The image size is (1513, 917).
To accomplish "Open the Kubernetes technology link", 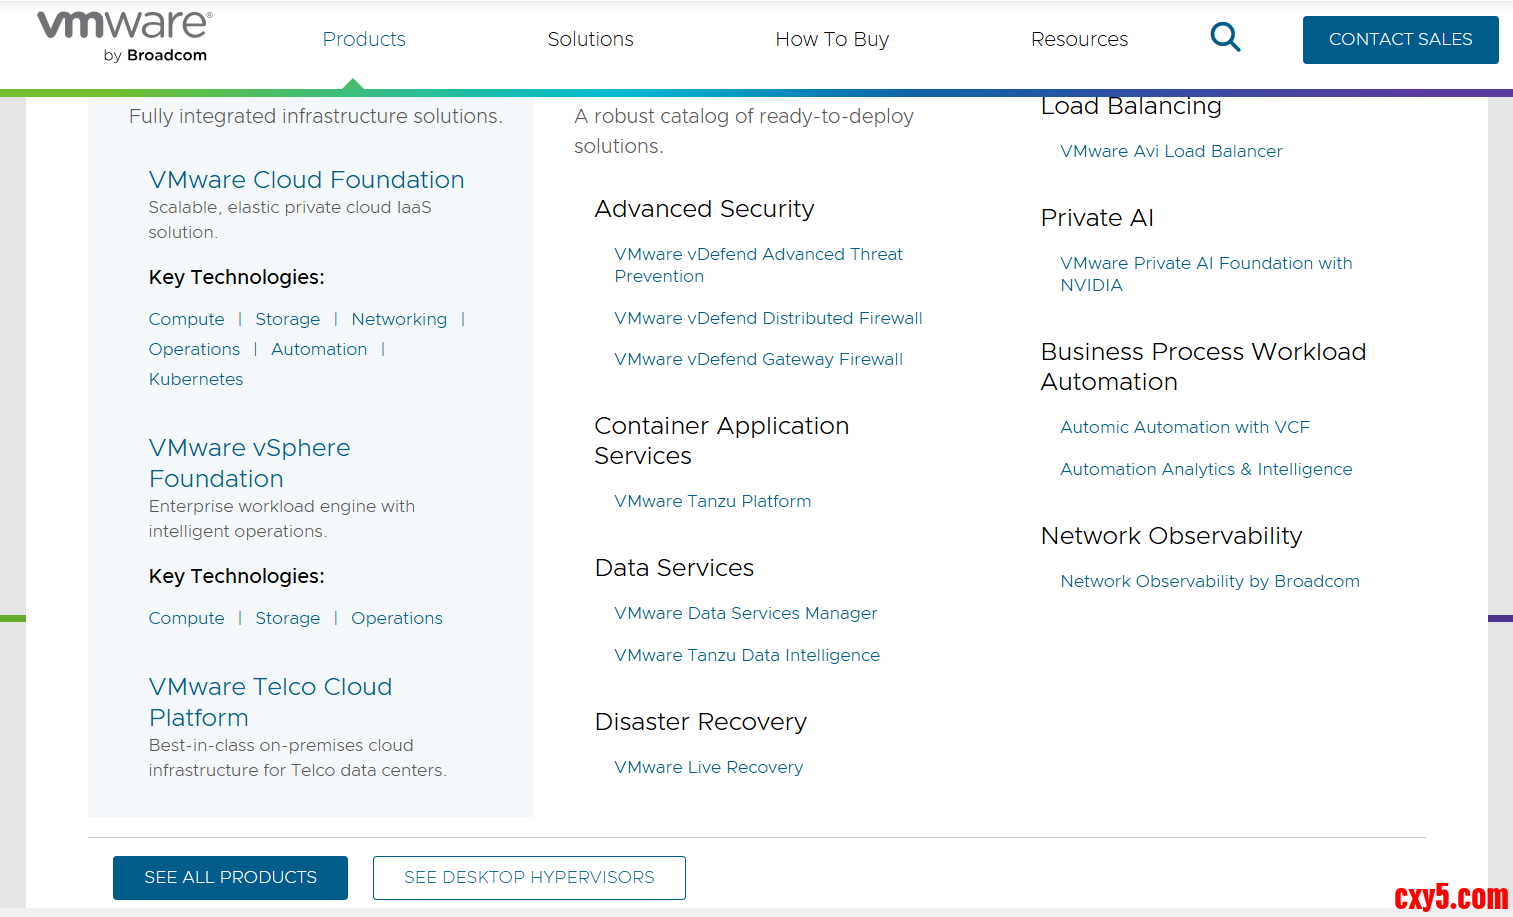I will pyautogui.click(x=196, y=379).
